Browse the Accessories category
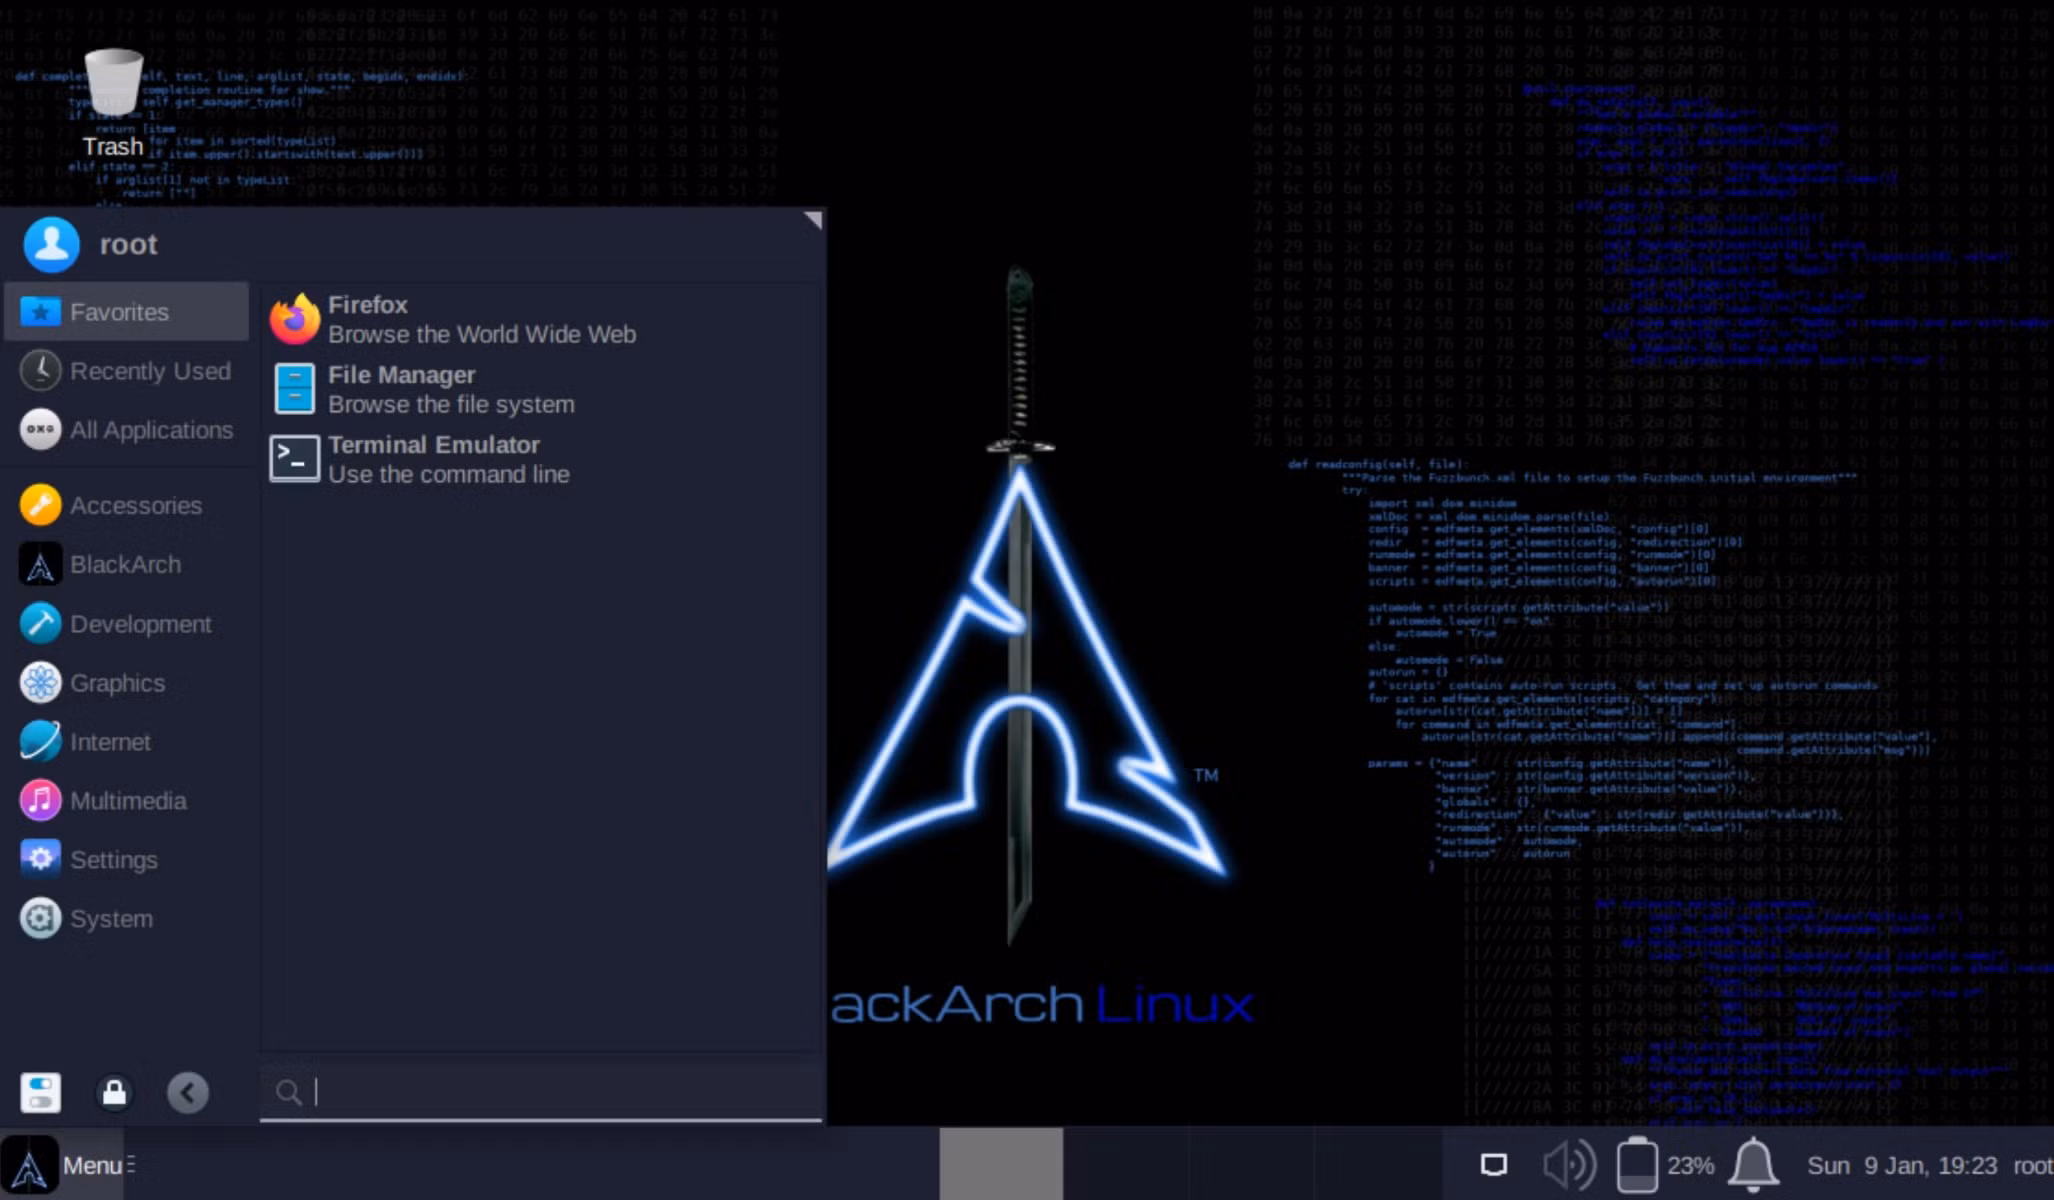 click(x=126, y=505)
